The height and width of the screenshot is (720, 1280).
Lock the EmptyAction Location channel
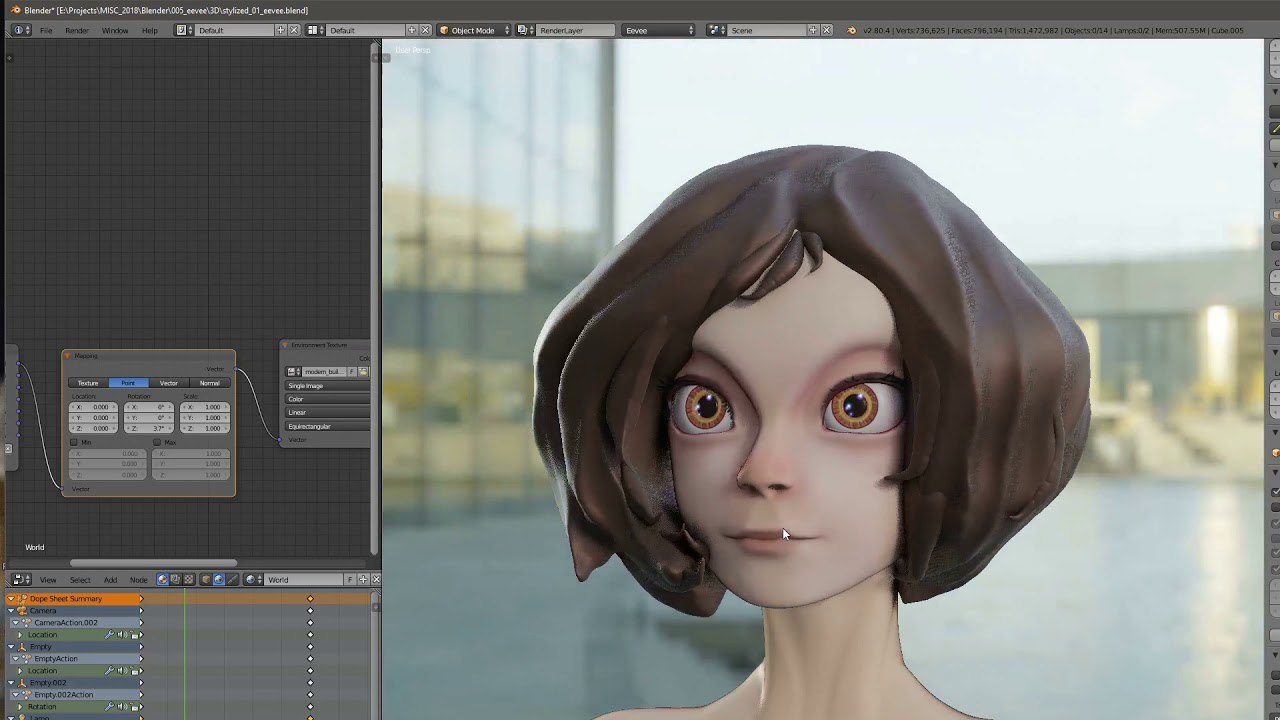coord(134,670)
